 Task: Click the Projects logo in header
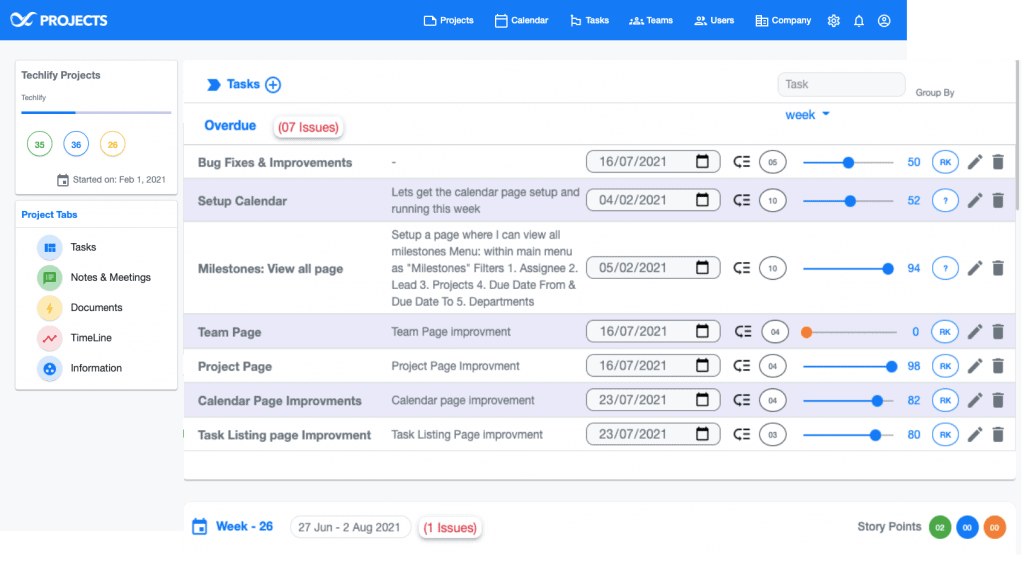[x=59, y=20]
